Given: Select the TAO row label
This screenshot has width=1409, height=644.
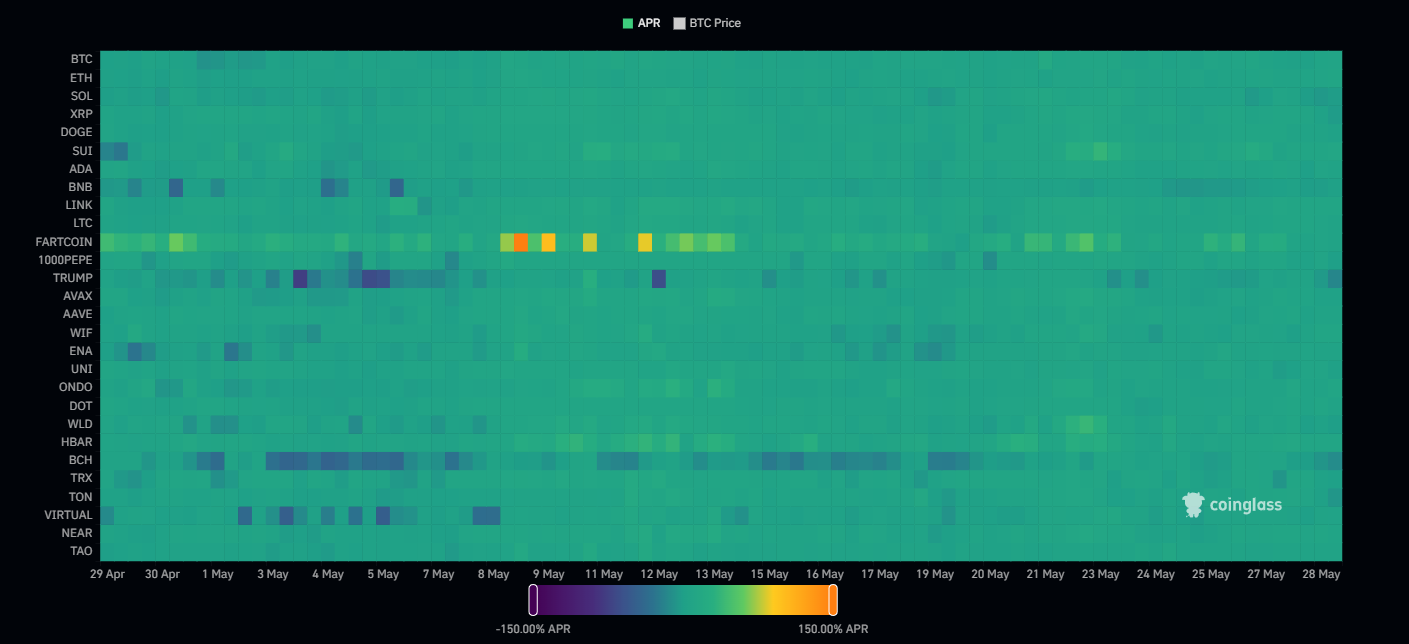Looking at the screenshot, I should point(81,551).
